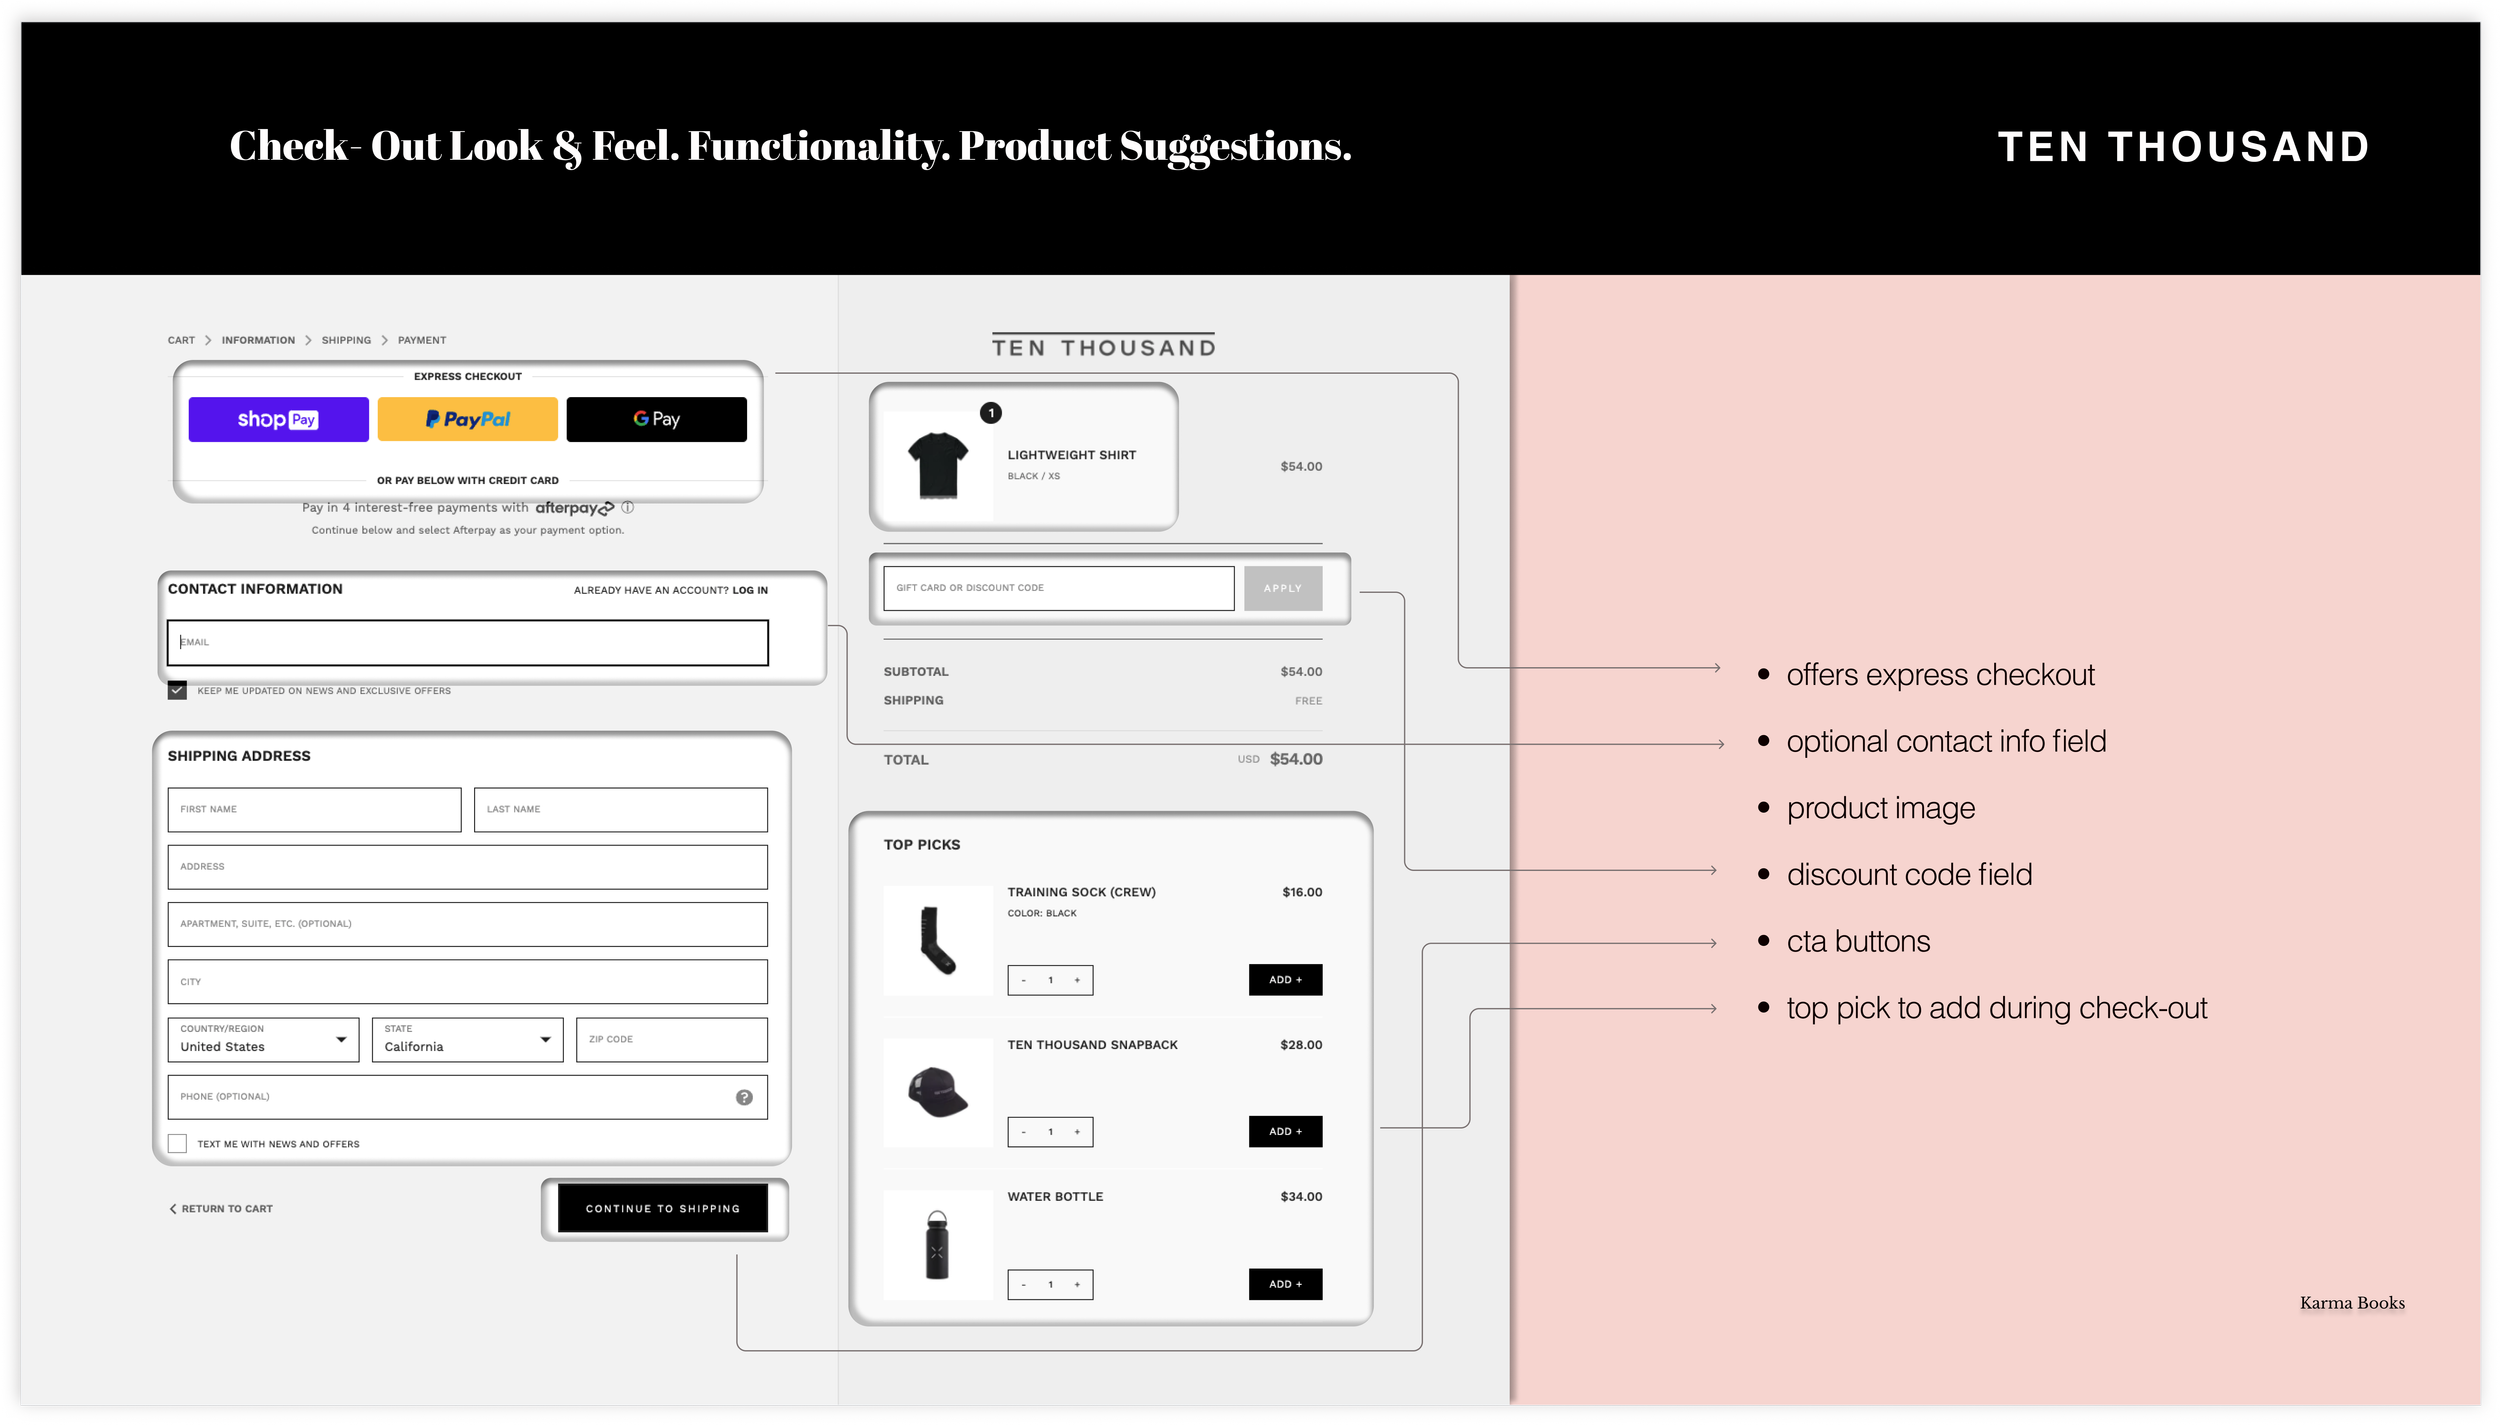Click the Training Sock product image
The width and height of the screenshot is (2500, 1426).
point(938,940)
